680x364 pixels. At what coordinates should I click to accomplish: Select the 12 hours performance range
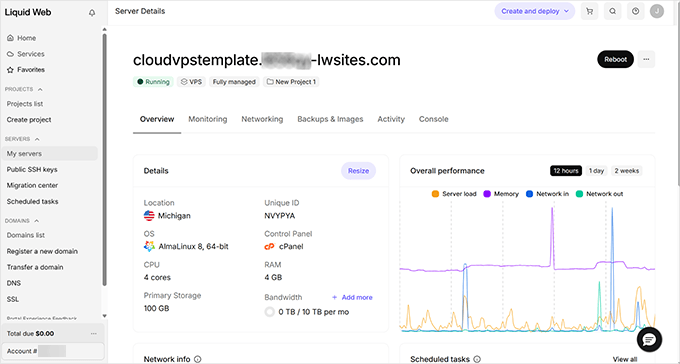pos(566,171)
